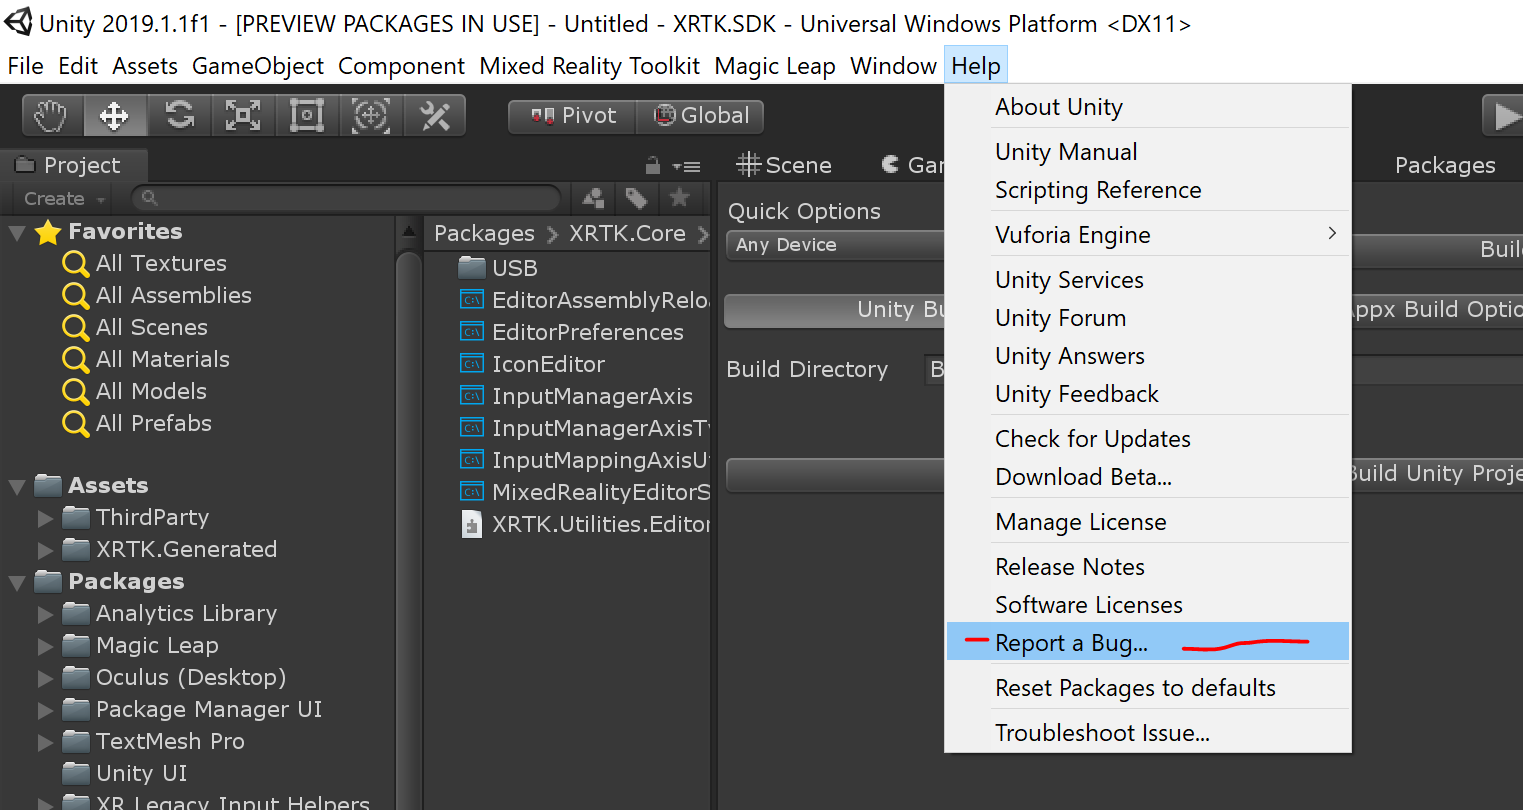Expand the XRTK.Generated folder

(45, 550)
